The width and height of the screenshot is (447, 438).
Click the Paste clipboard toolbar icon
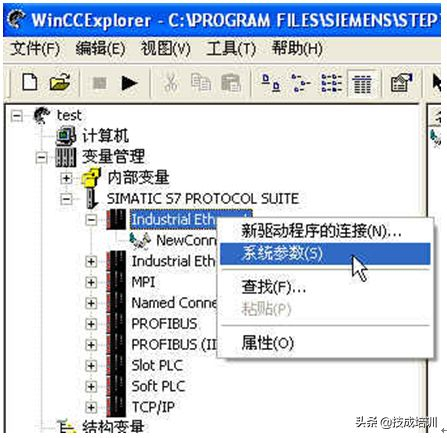click(231, 83)
